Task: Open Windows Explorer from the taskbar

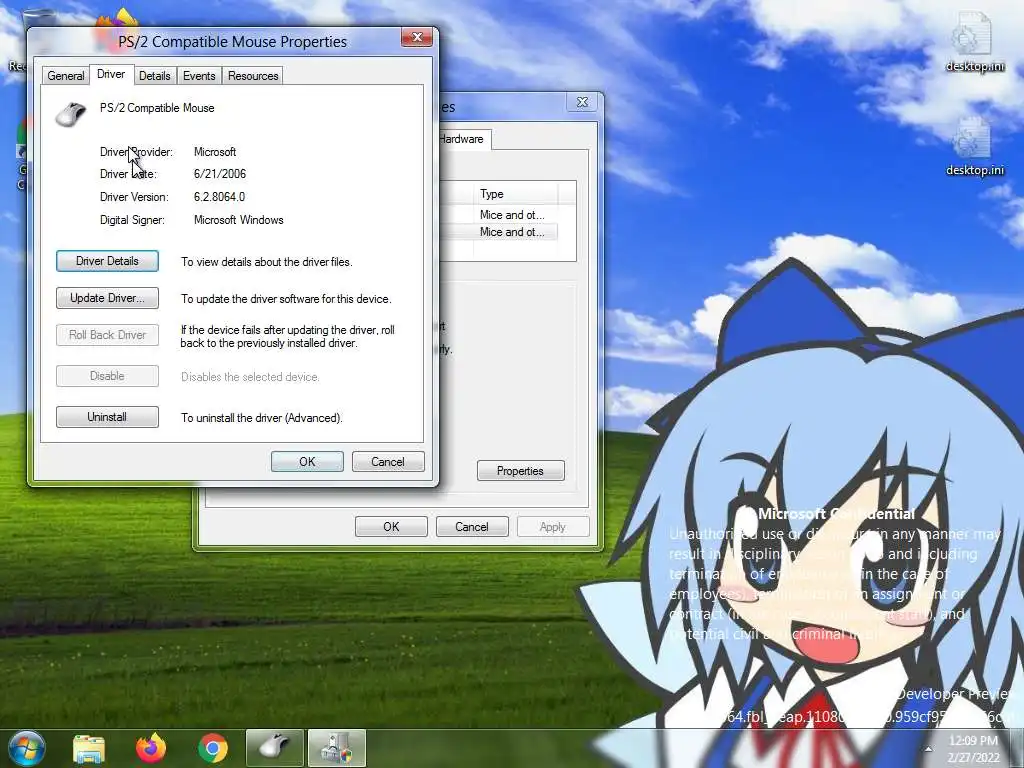Action: 89,748
